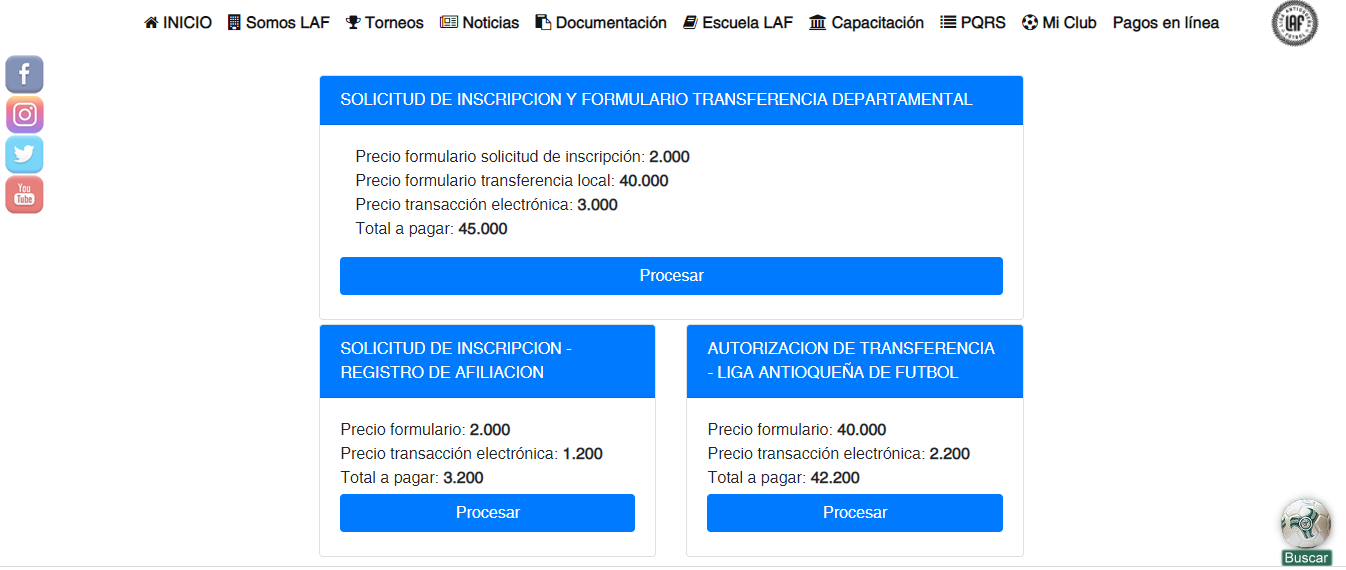Process the Autorizacion de Transferencia payment

click(x=854, y=513)
